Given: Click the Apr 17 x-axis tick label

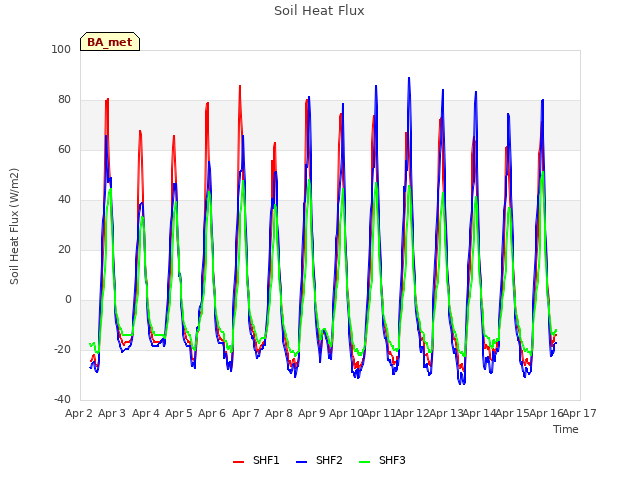Looking at the screenshot, I should pos(580,413).
